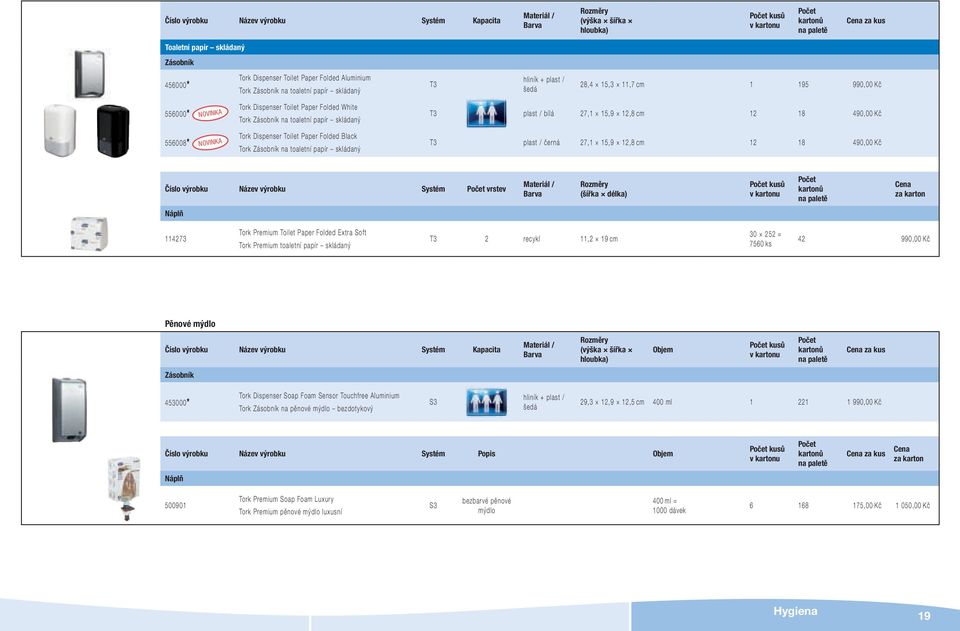Open the aluminium soap foam dispenser image
960x631 pixels.
[69, 410]
